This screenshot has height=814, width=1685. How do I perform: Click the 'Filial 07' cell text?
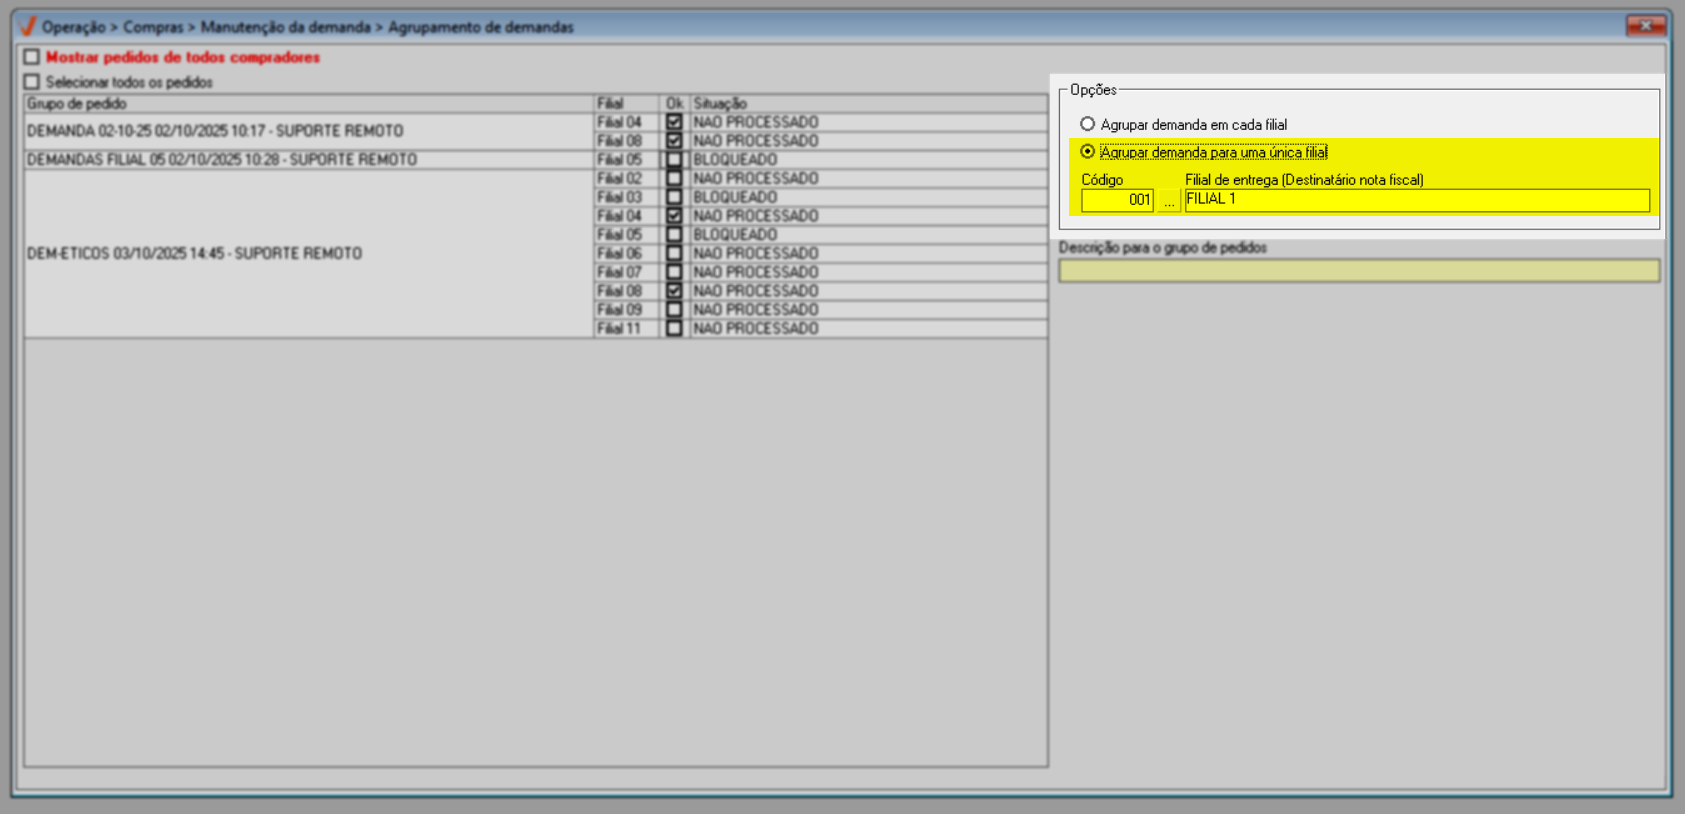coord(619,272)
